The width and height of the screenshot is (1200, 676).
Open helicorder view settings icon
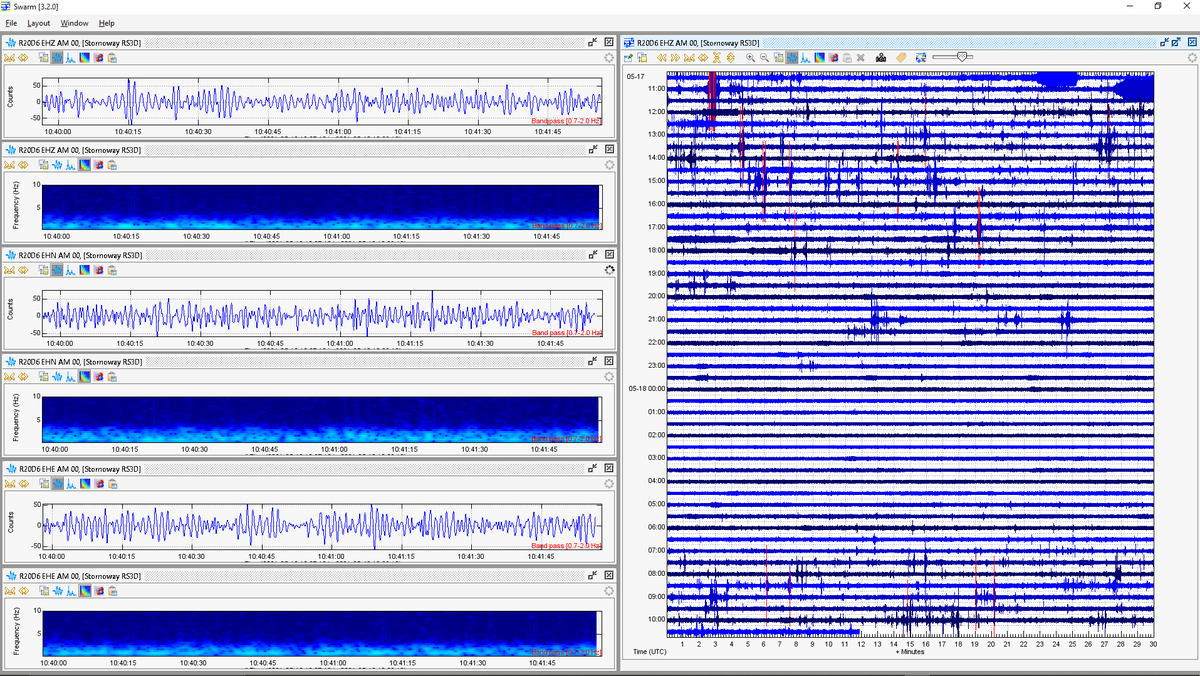point(642,58)
